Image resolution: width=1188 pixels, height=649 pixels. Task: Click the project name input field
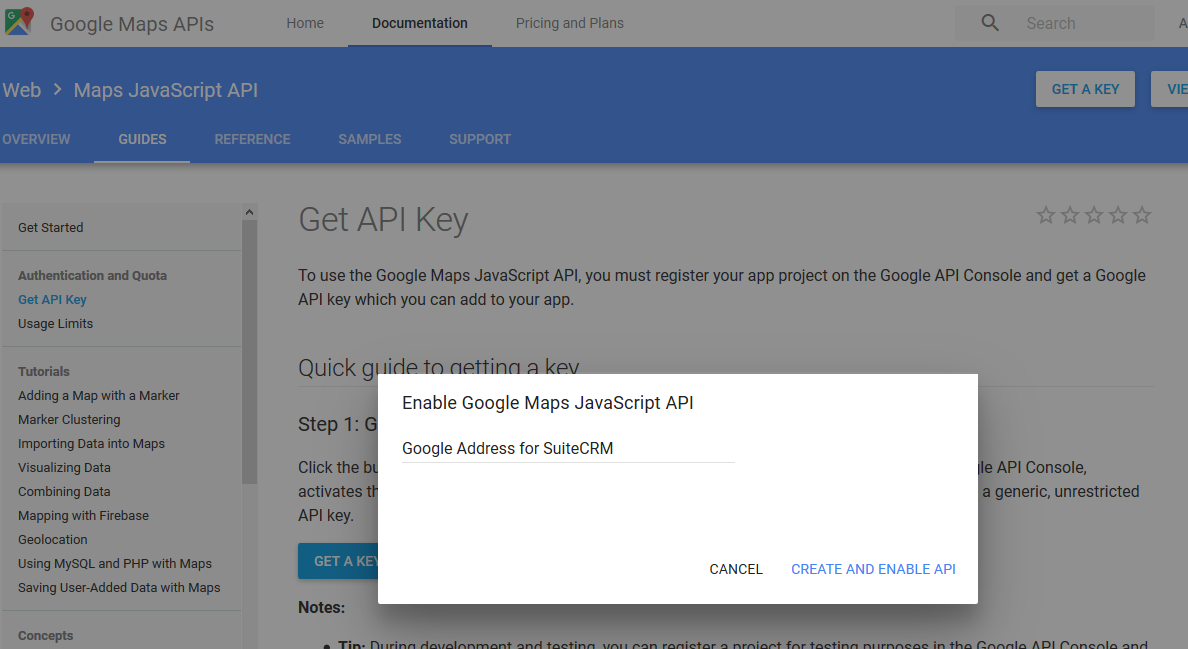pos(568,448)
